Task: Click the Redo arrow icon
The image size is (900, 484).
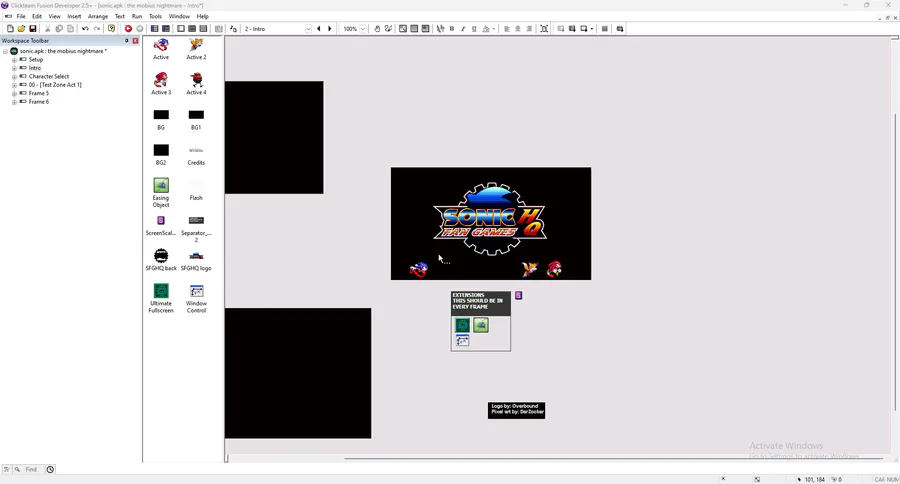Action: click(96, 29)
